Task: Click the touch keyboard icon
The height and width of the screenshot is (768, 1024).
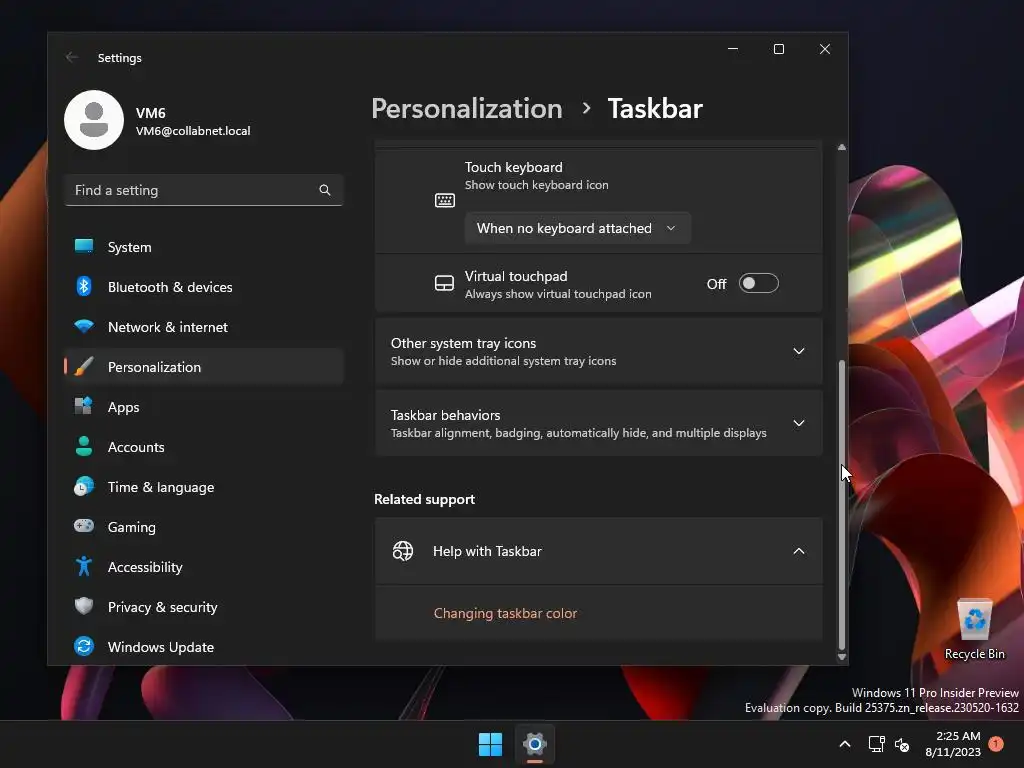Action: (x=445, y=200)
